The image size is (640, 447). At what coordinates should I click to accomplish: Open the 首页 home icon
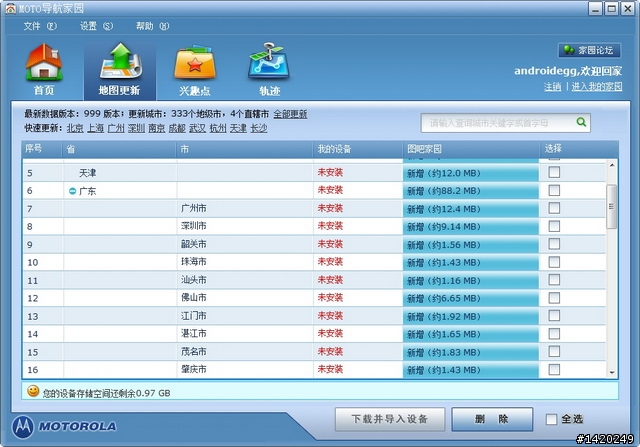coord(44,69)
